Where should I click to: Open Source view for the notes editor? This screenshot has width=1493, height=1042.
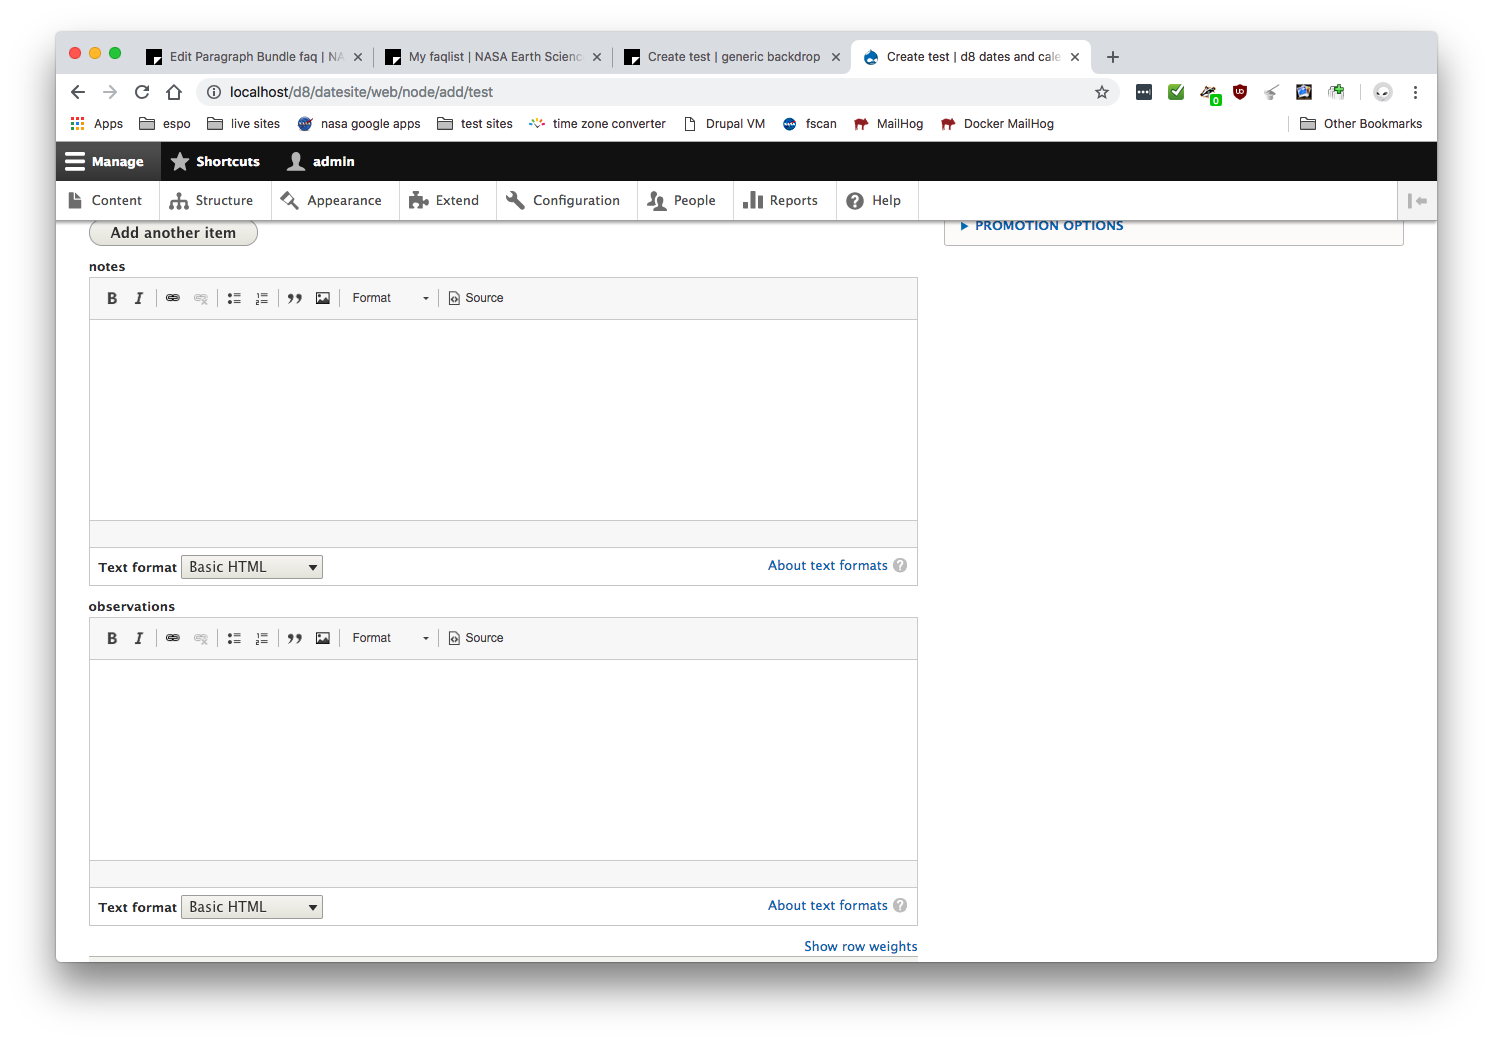point(476,298)
